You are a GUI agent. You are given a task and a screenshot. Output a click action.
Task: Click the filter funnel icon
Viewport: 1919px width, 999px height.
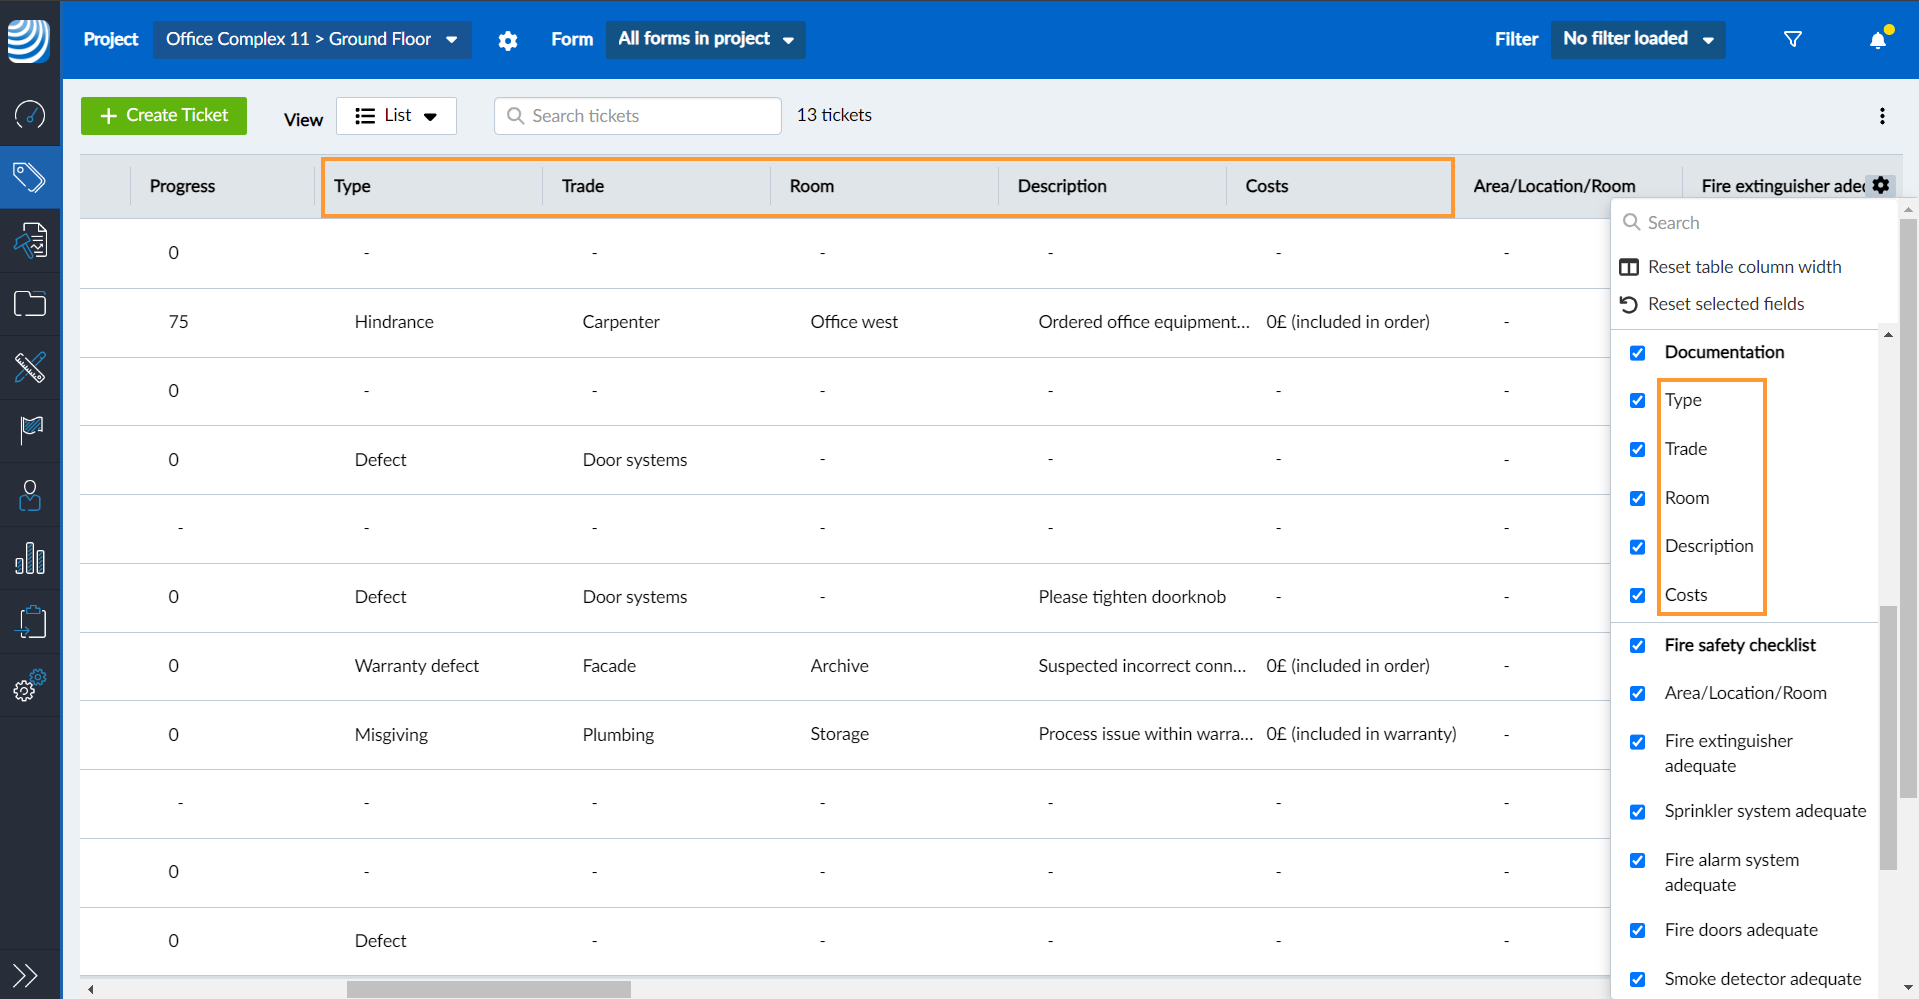tap(1793, 39)
